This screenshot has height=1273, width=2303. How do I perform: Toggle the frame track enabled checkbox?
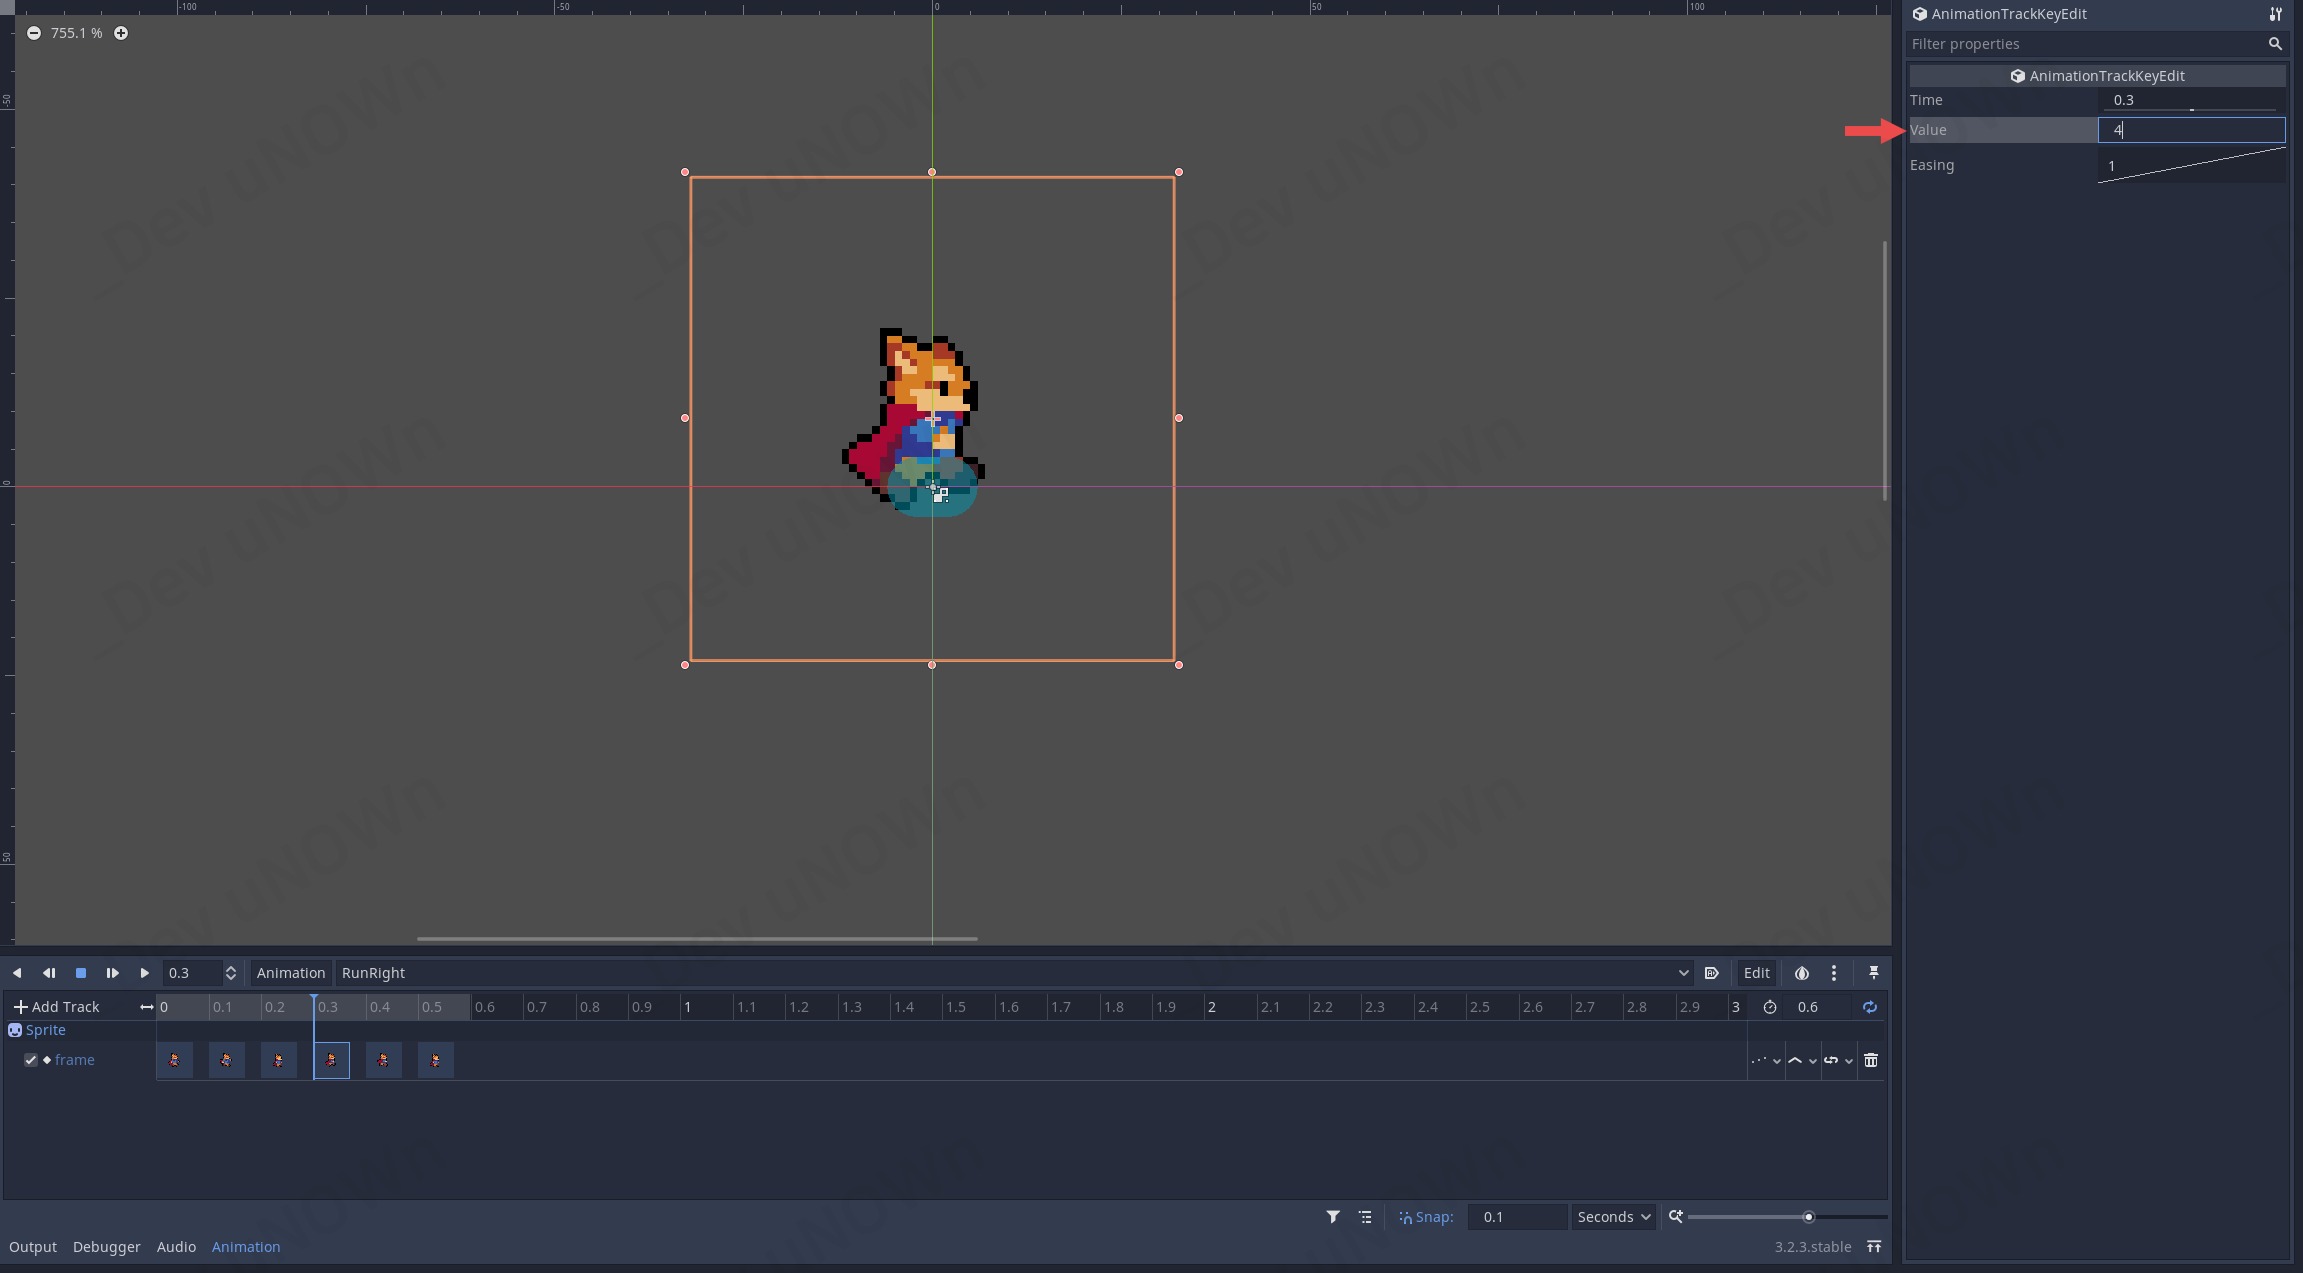31,1060
